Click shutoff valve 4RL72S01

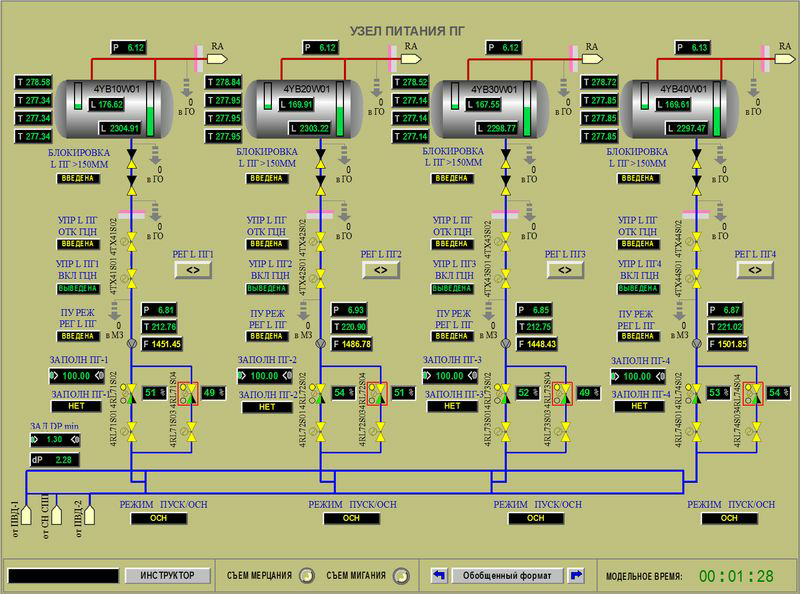coord(320,431)
